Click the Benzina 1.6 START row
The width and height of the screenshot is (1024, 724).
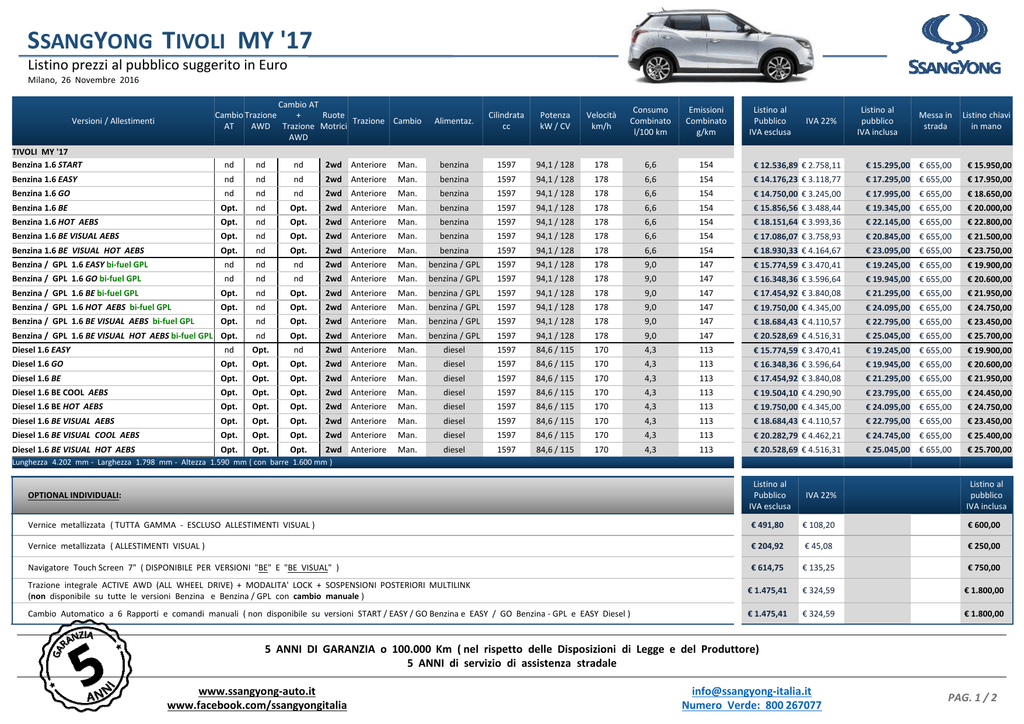tap(373, 165)
